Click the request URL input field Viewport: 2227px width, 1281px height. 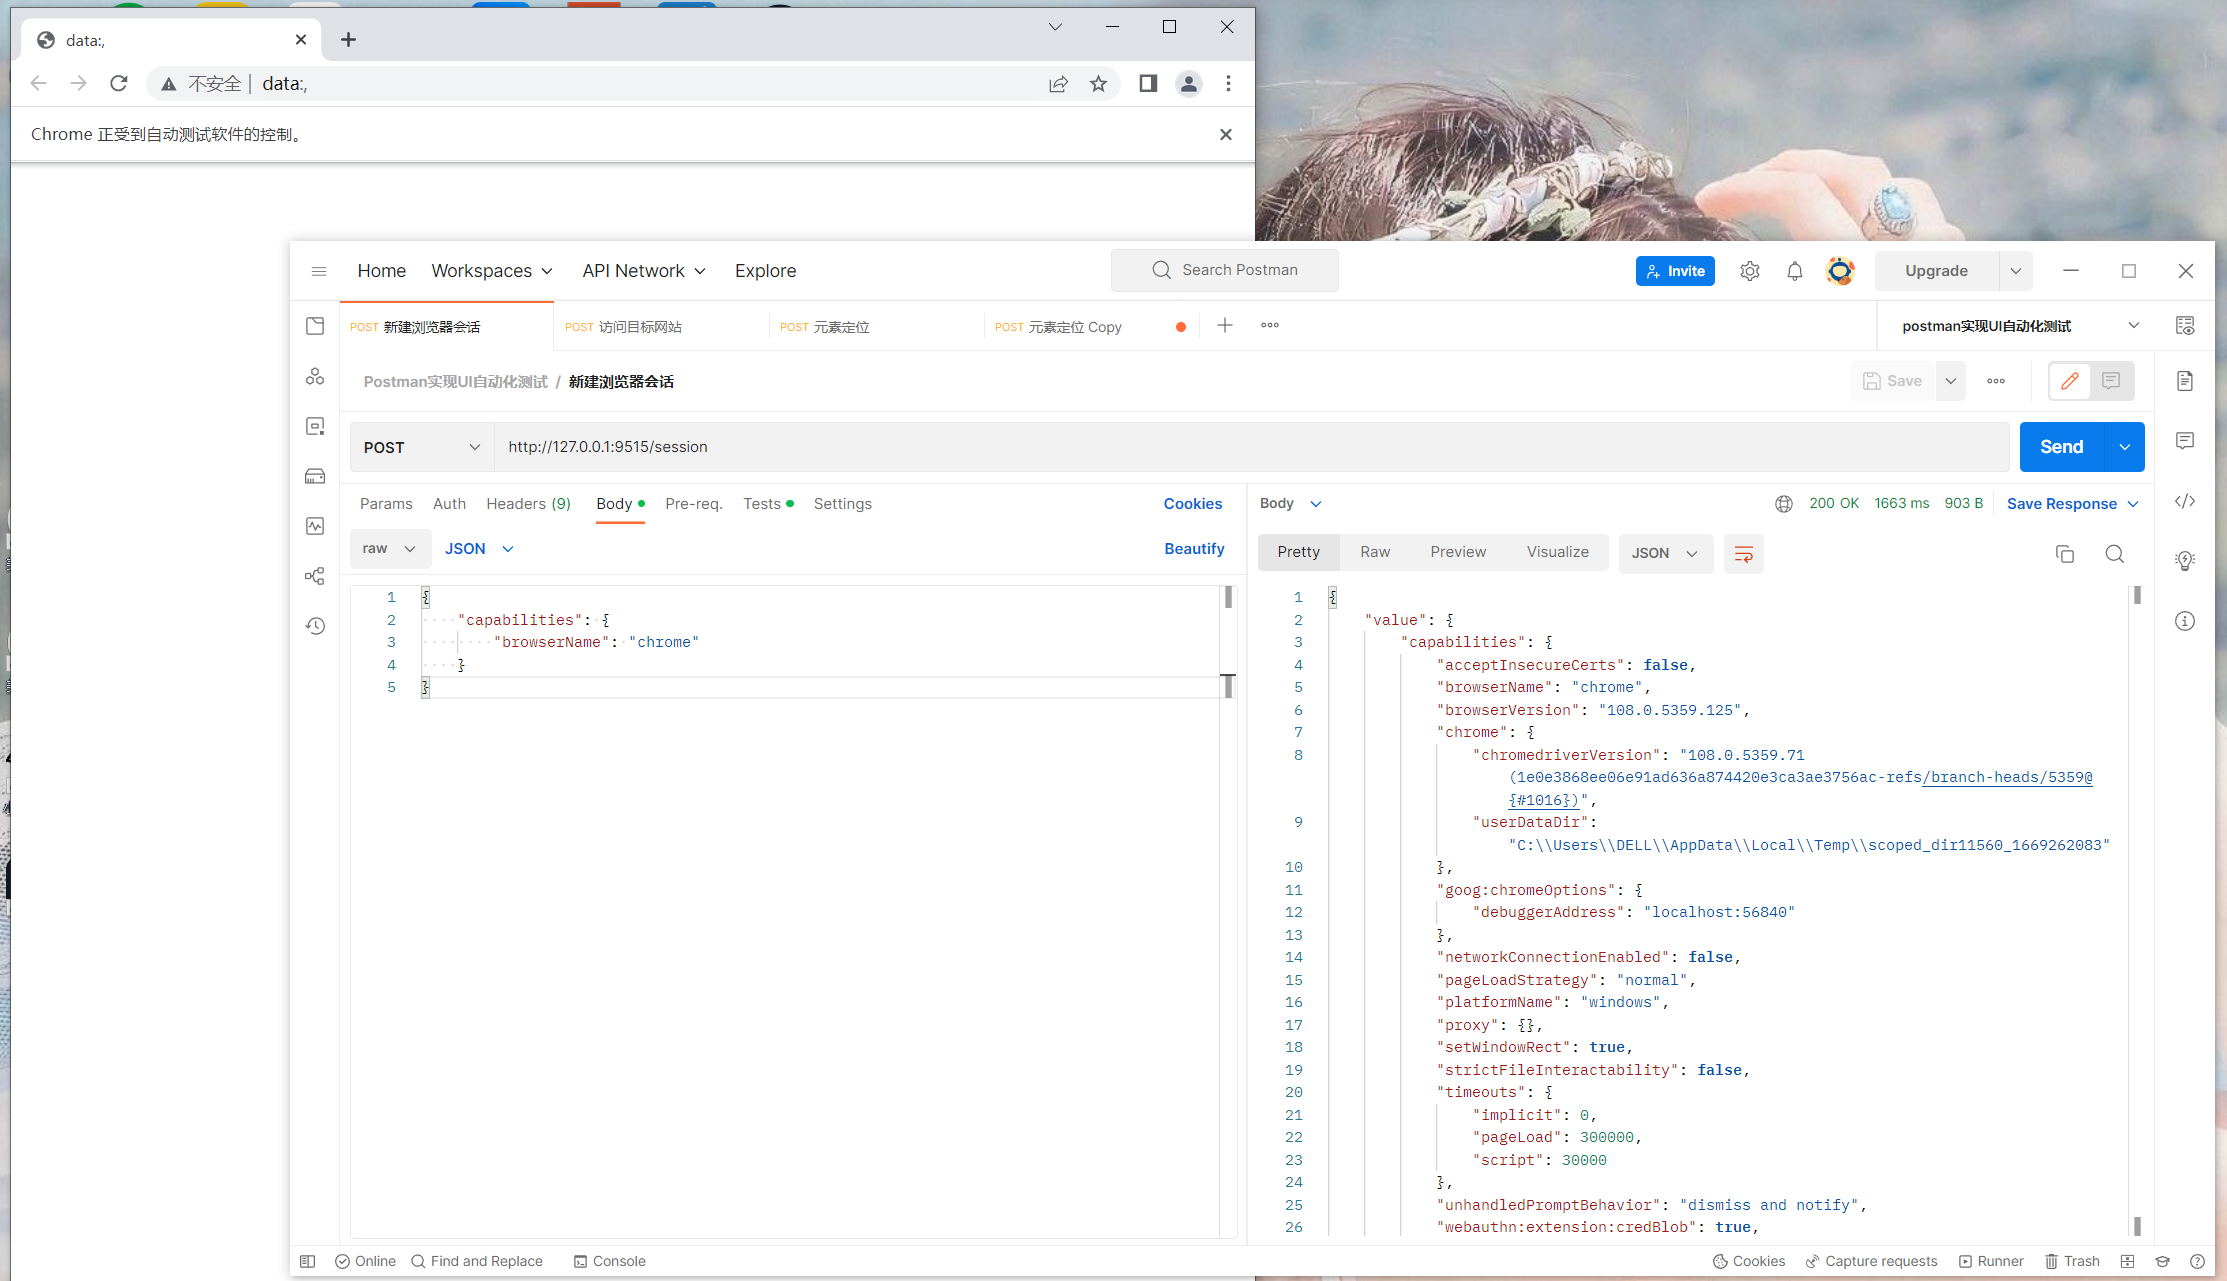[x=1250, y=447]
